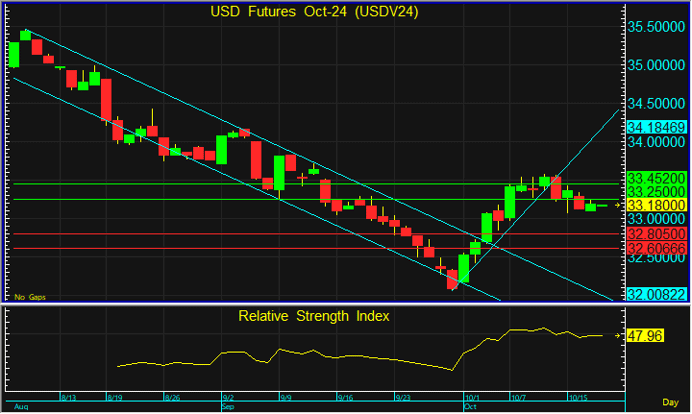Select the green 33.45200 resistance price label

[x=653, y=178]
